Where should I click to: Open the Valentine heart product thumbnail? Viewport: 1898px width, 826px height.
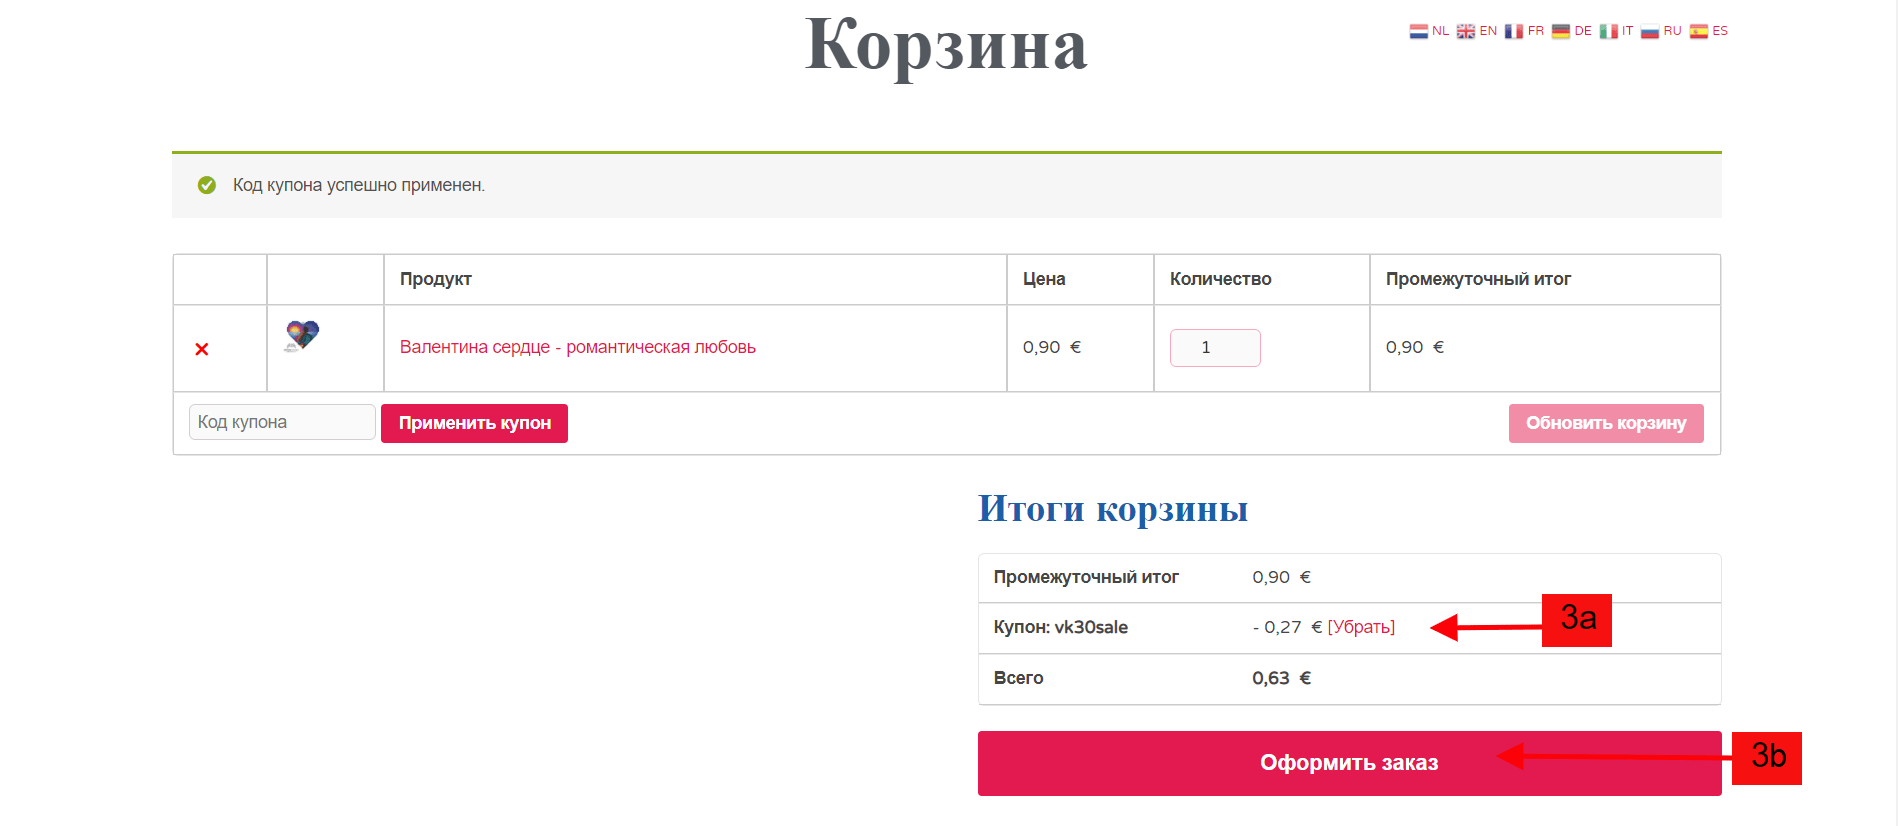tap(302, 336)
